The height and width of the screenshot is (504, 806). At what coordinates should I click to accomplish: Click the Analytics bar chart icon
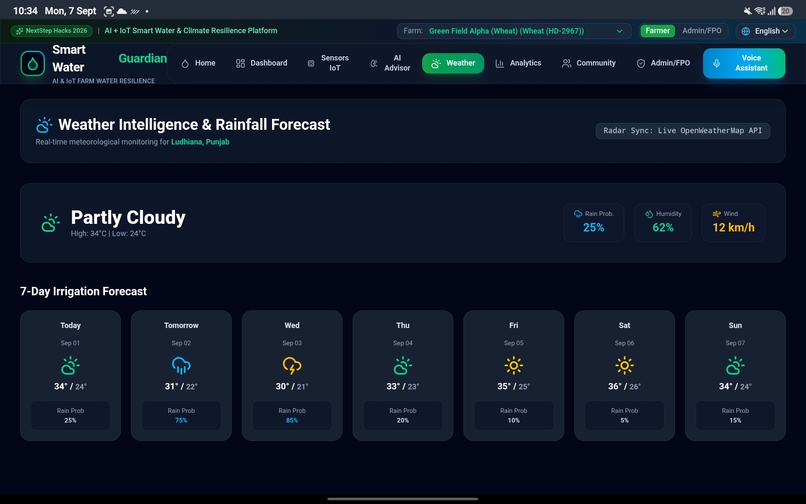coord(499,63)
